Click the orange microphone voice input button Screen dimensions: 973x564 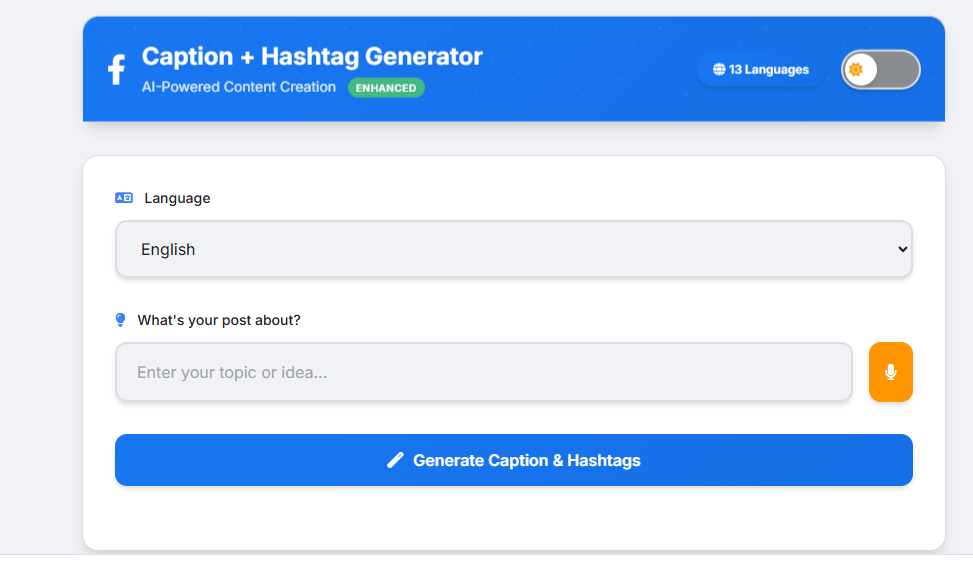click(890, 372)
